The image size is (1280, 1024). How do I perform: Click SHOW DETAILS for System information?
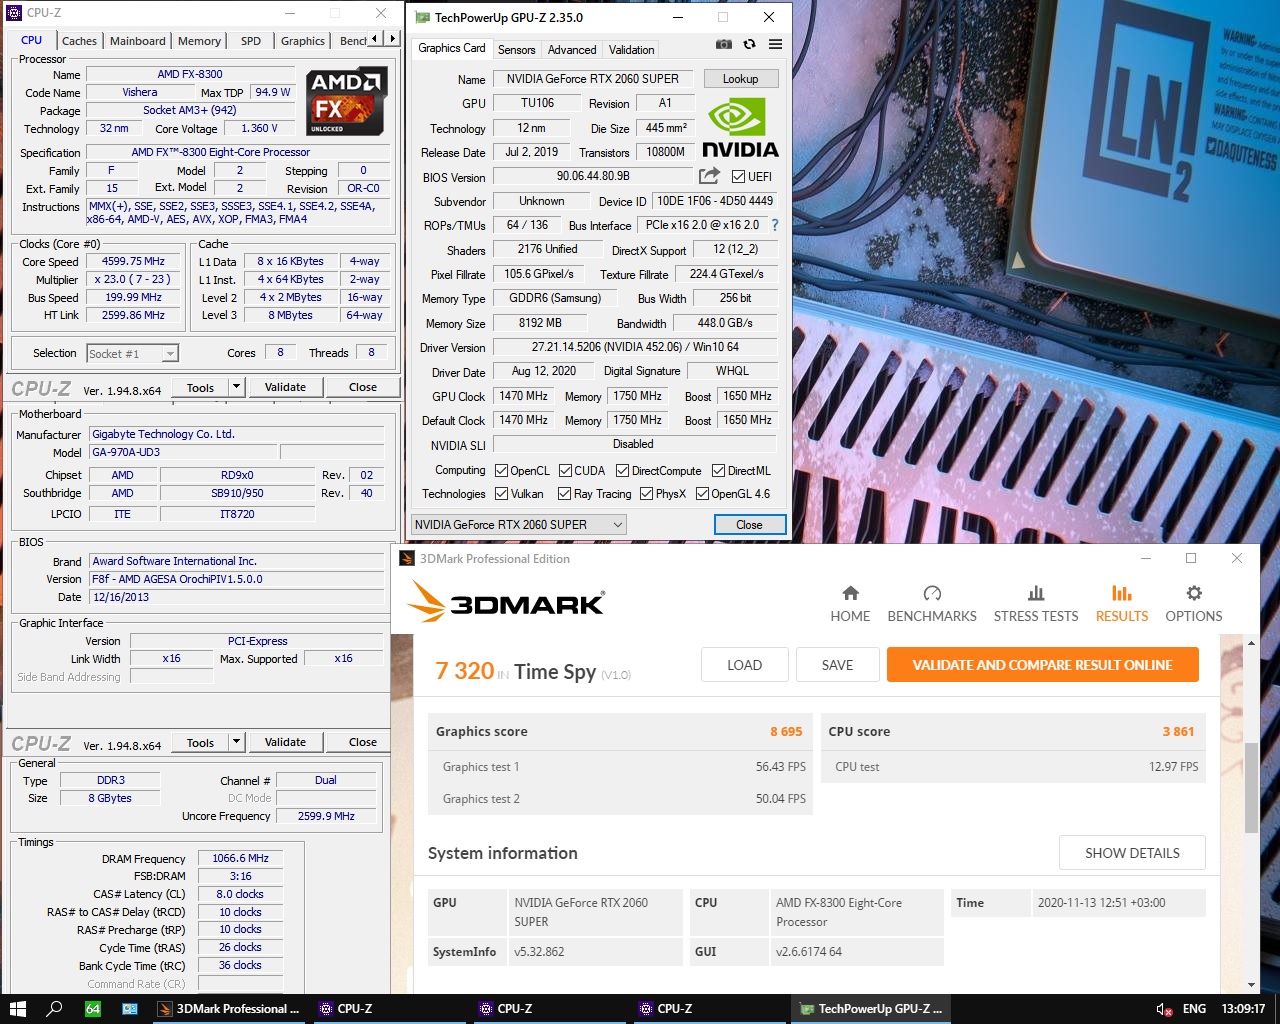pyautogui.click(x=1132, y=853)
